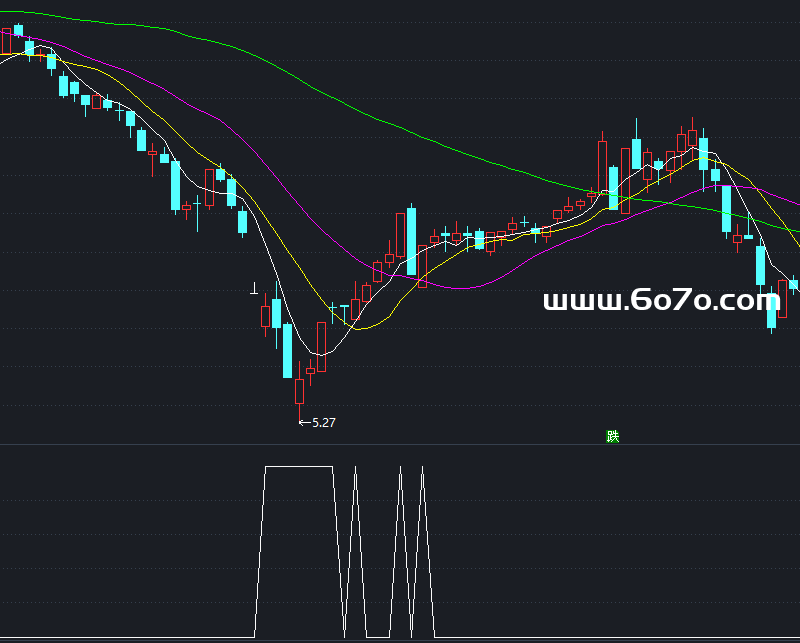
Task: Click the white ⊥ marker above the candles
Action: point(254,288)
